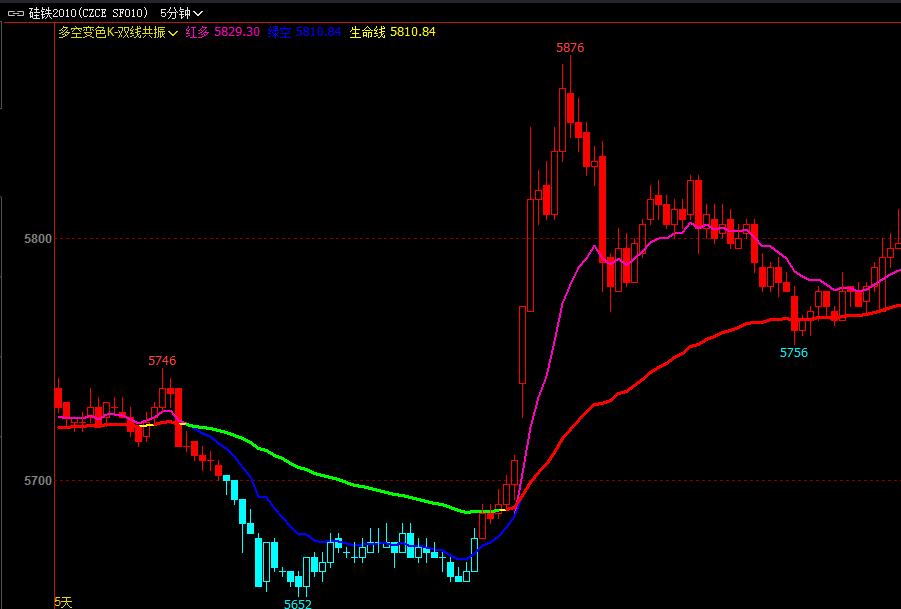
Task: Click the contract title 硅铁2010(CZCE SF010)
Action: pyautogui.click(x=88, y=13)
